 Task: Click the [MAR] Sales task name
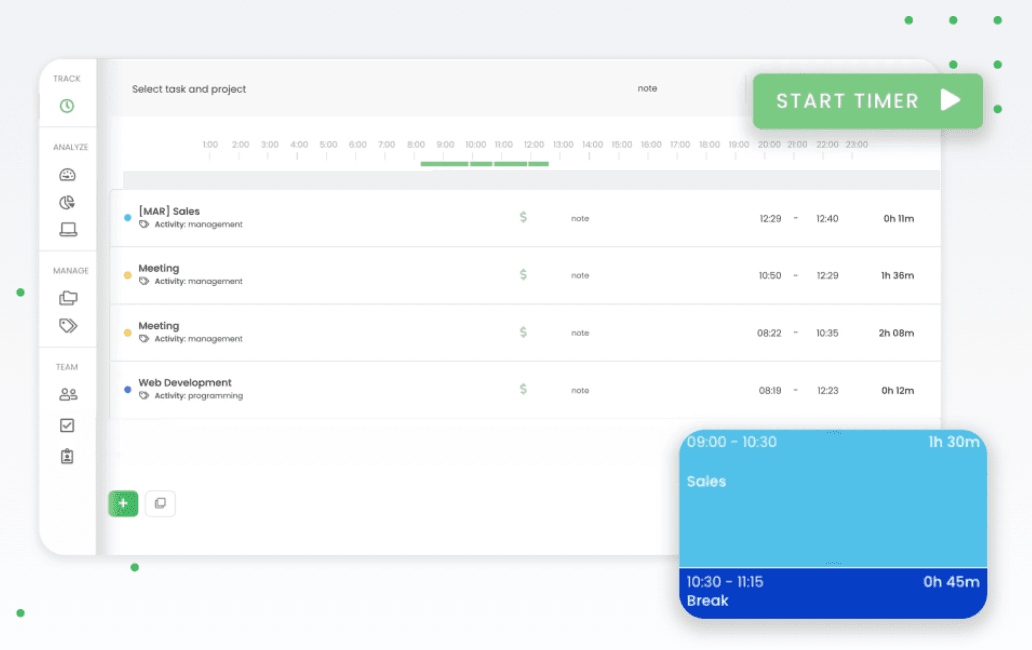pyautogui.click(x=169, y=211)
